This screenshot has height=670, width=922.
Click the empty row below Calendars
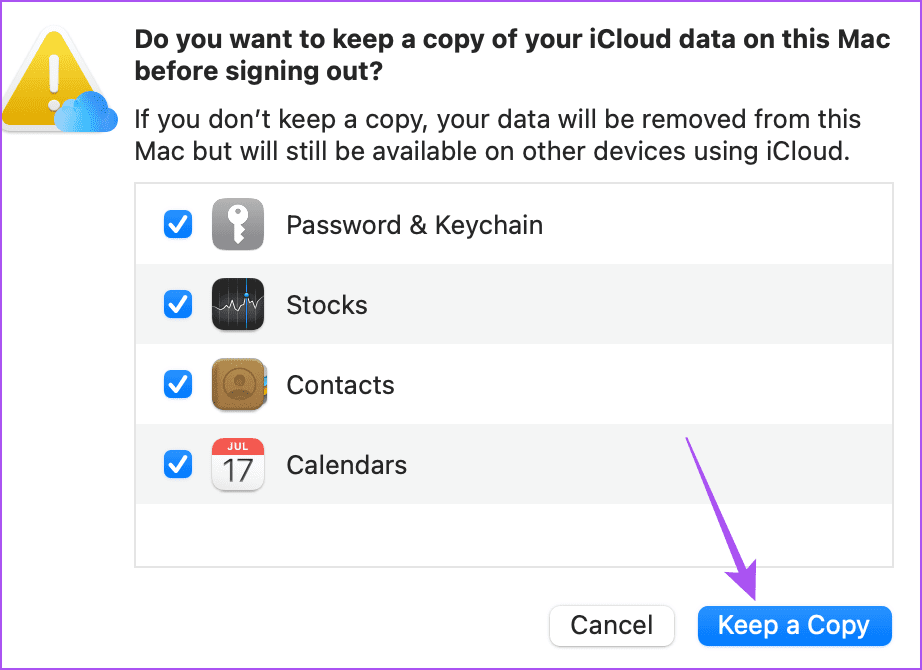click(513, 535)
